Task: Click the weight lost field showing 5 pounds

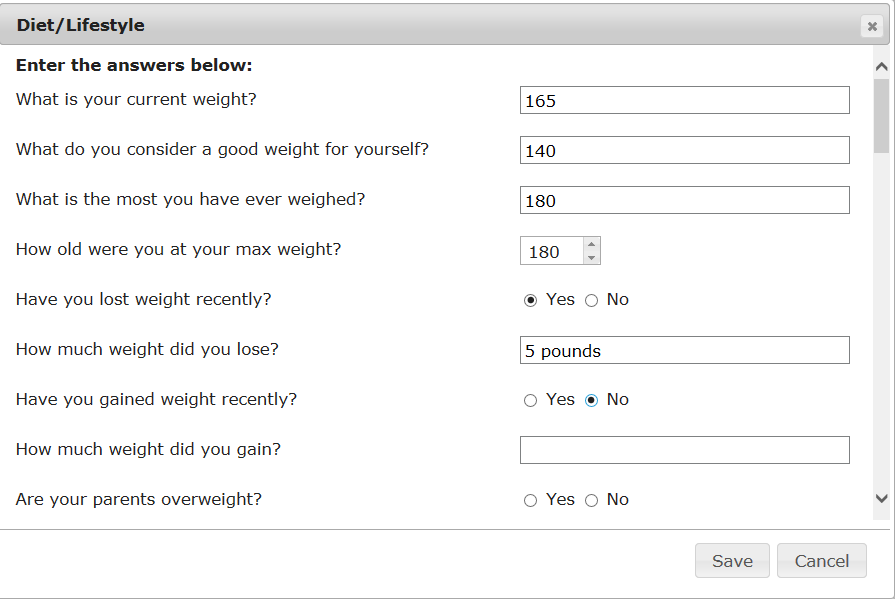Action: click(x=684, y=349)
